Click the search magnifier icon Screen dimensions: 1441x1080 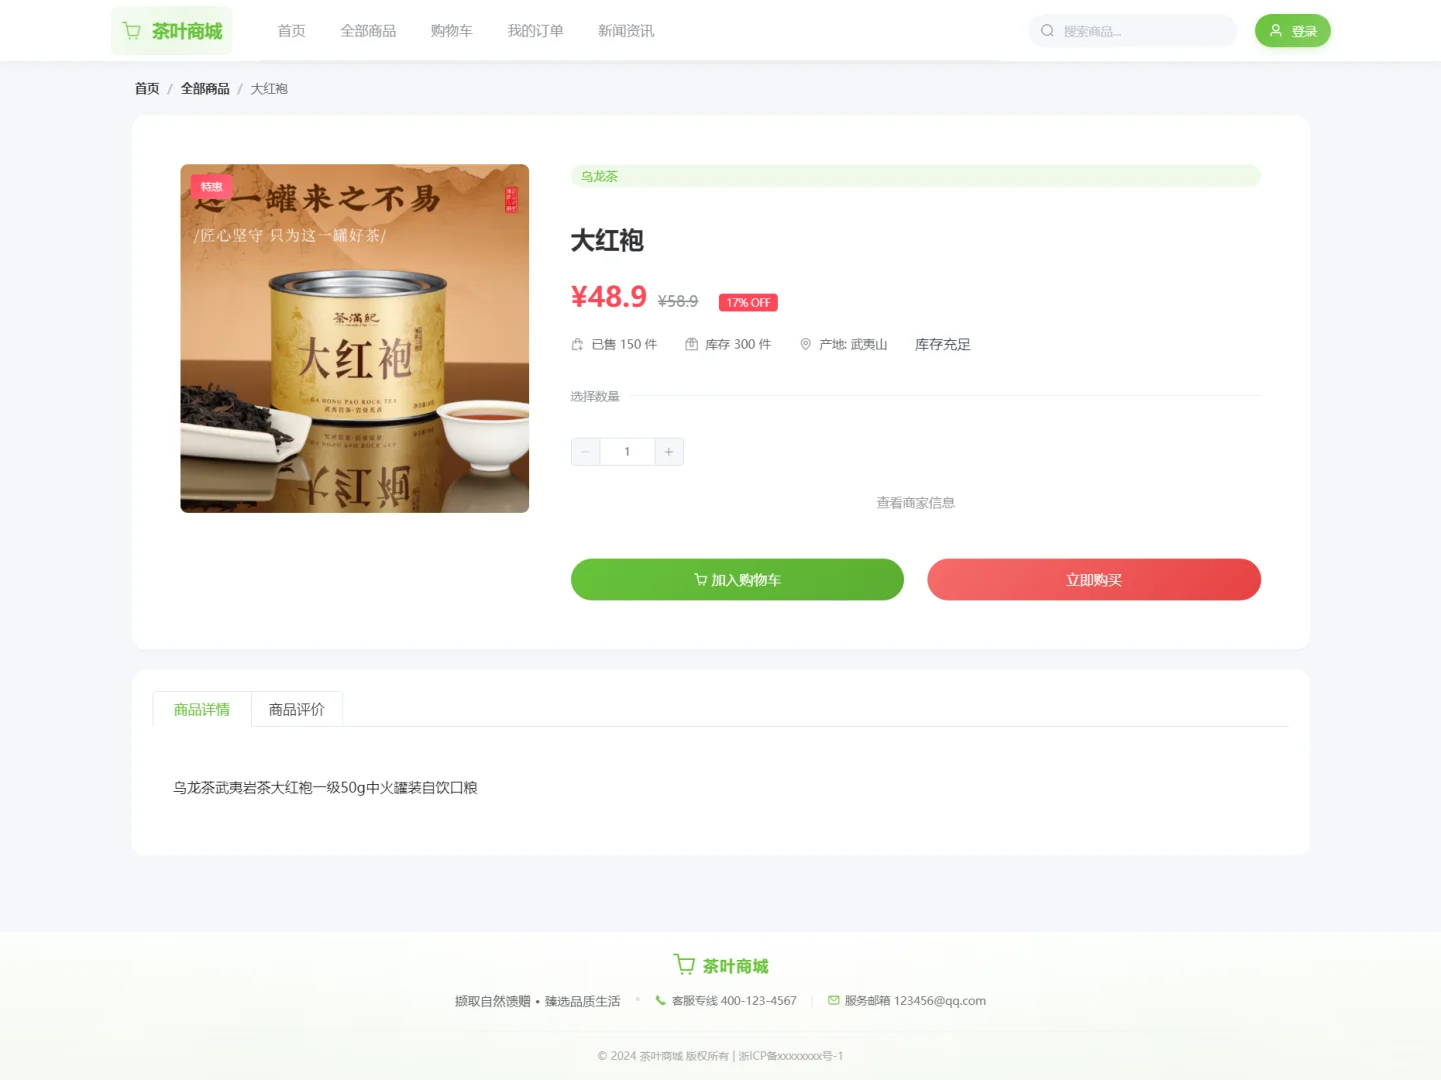(1046, 31)
